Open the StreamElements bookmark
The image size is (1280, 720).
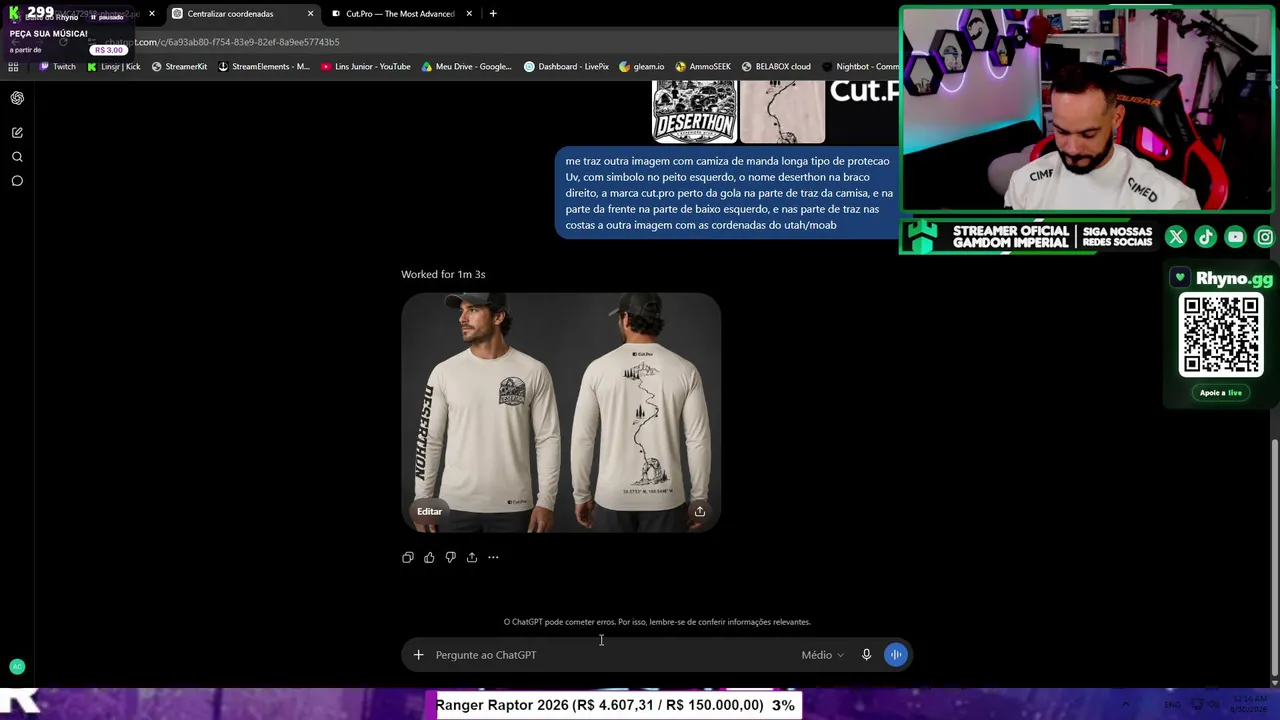[x=264, y=67]
